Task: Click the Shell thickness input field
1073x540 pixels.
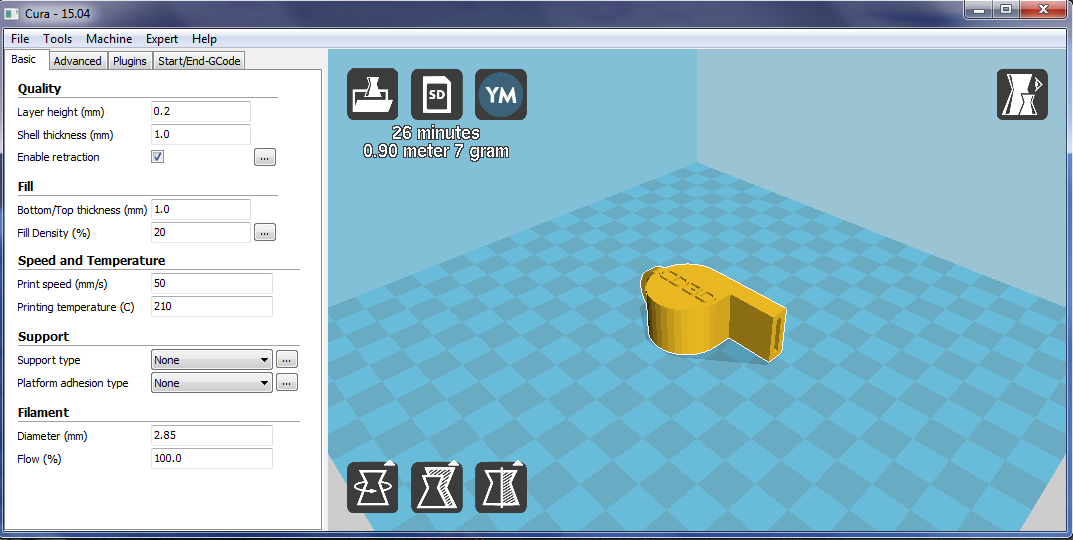Action: (x=201, y=134)
